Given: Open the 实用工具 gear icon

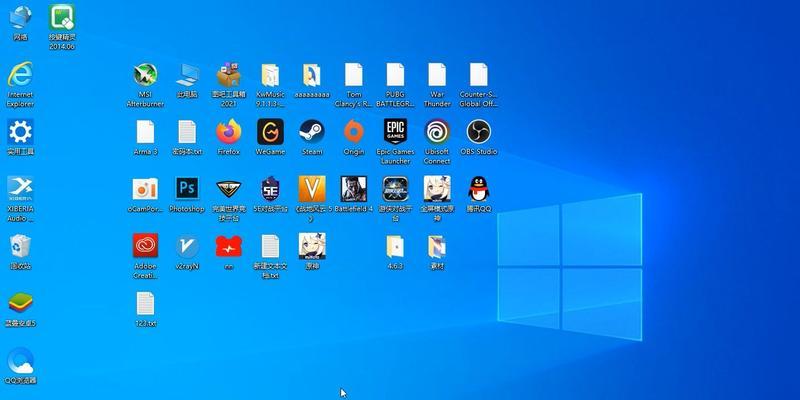Looking at the screenshot, I should tap(20, 132).
